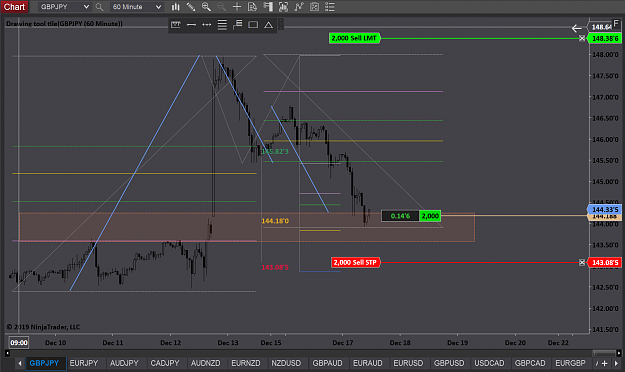Click the drawing tool tile grip handle
Viewport: 625px width, 372px height.
point(281,25)
